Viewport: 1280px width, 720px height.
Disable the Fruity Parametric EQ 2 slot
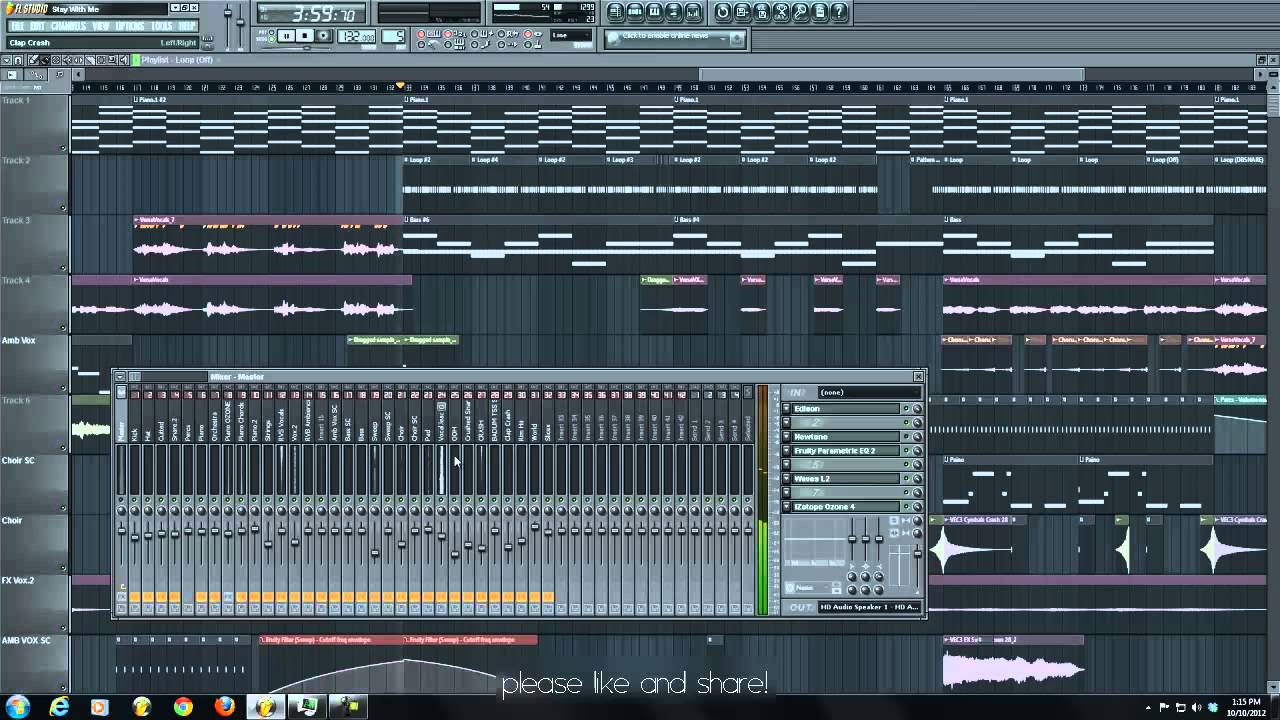point(906,450)
